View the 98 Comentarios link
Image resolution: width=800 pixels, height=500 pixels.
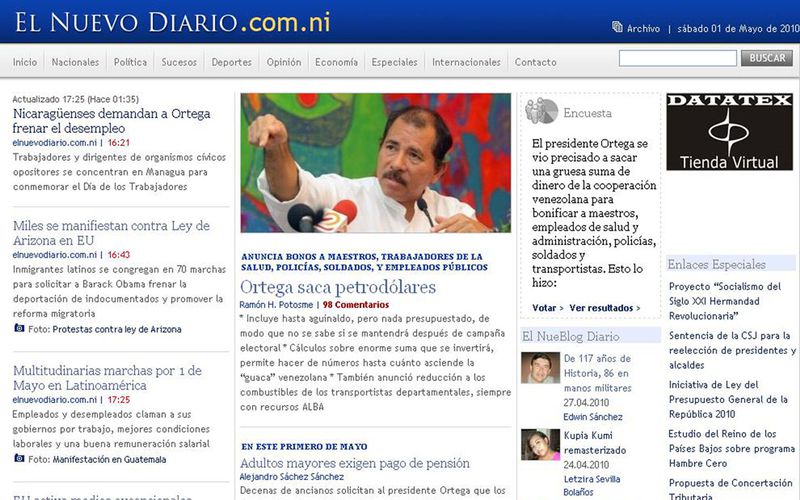[x=356, y=305]
